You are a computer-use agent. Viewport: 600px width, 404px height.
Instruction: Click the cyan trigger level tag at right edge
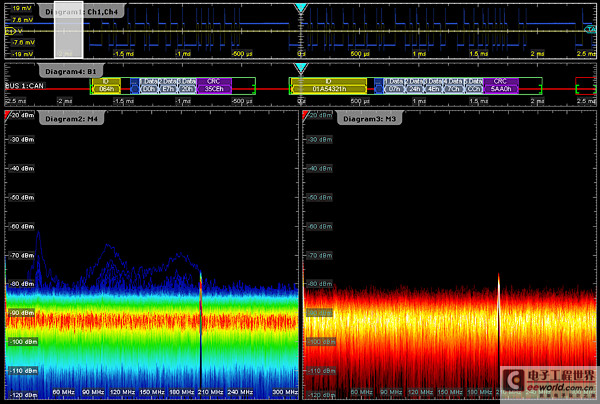pyautogui.click(x=591, y=29)
